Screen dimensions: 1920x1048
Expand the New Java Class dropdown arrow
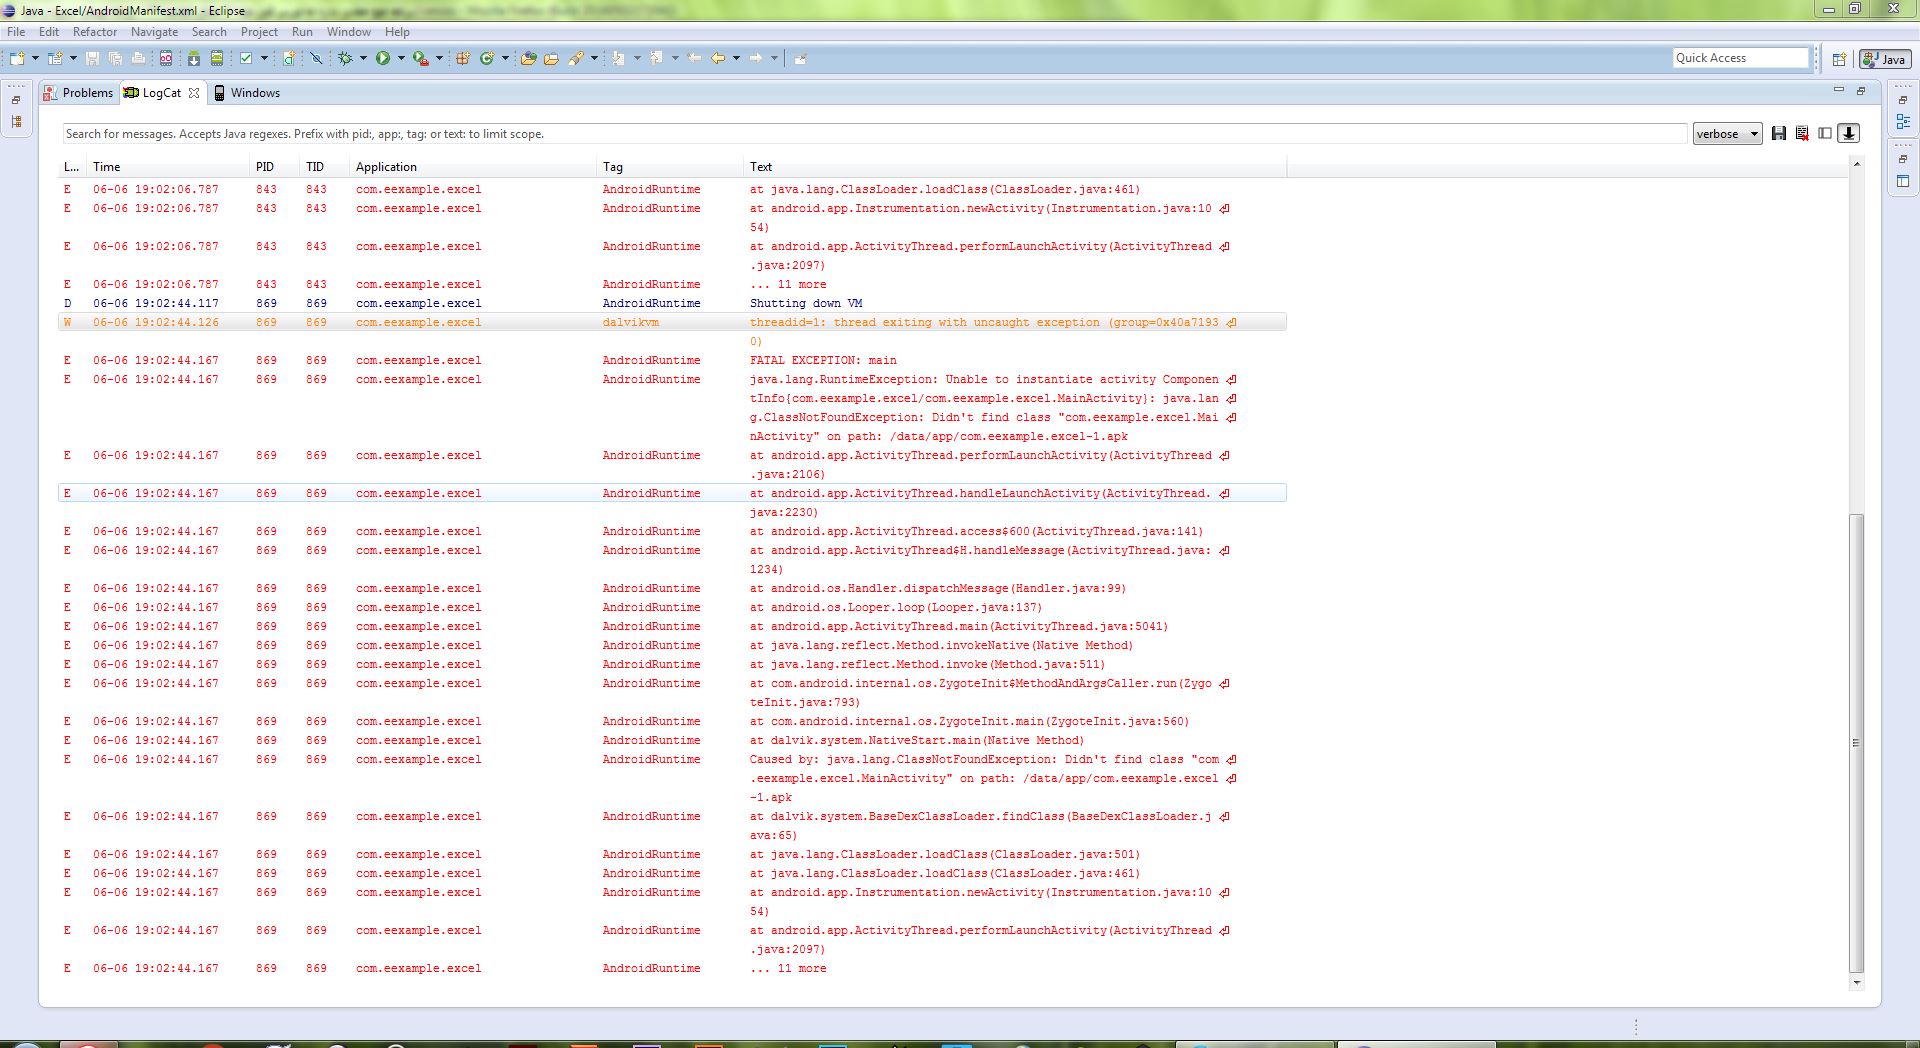pos(505,58)
